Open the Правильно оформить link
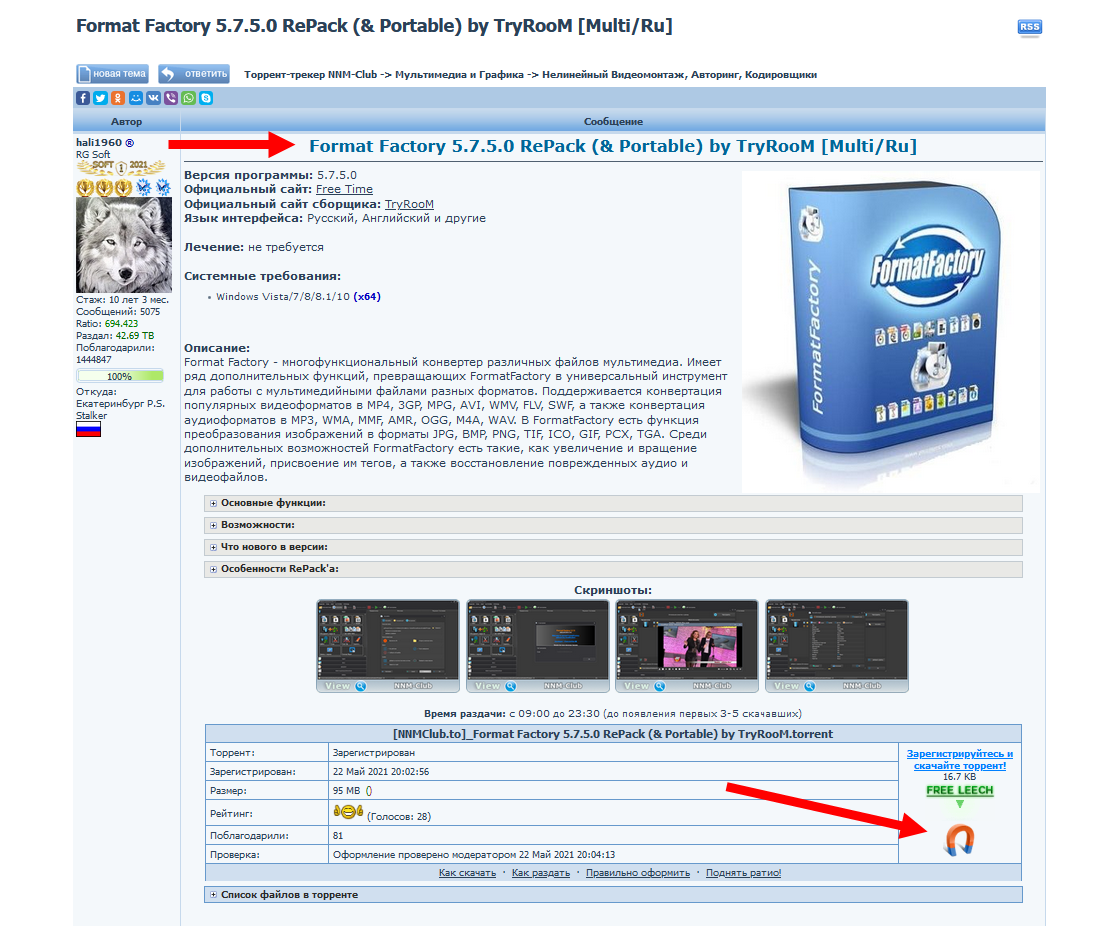Image resolution: width=1110 pixels, height=926 pixels. click(638, 873)
